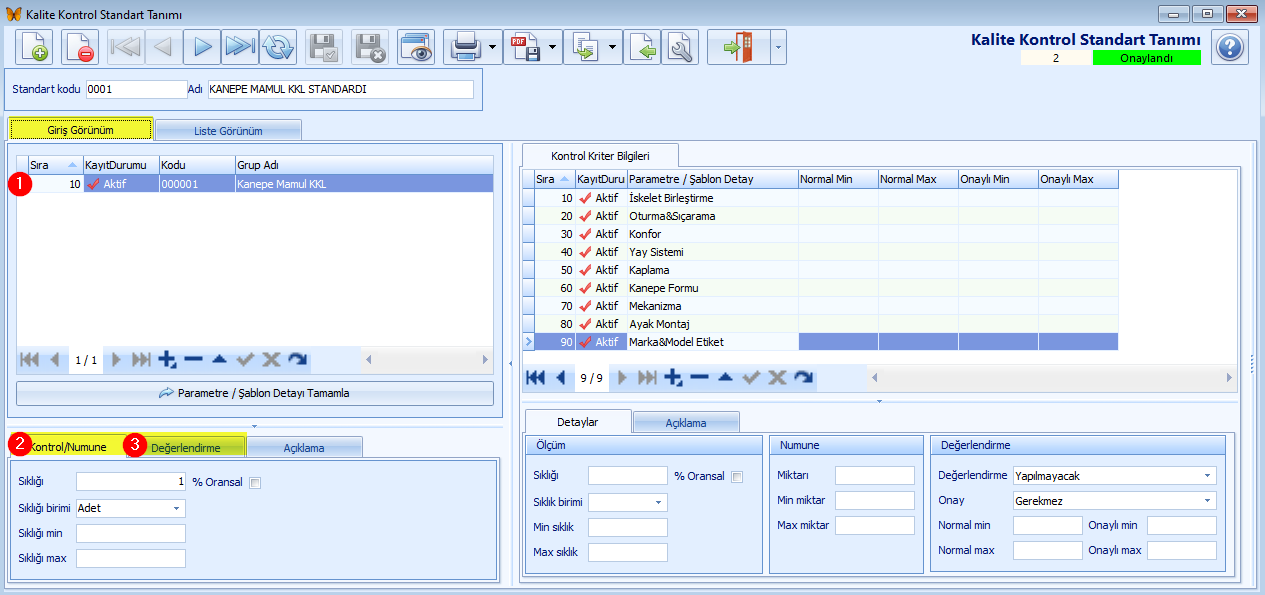Switch to Liste Görünüm tab

point(228,130)
